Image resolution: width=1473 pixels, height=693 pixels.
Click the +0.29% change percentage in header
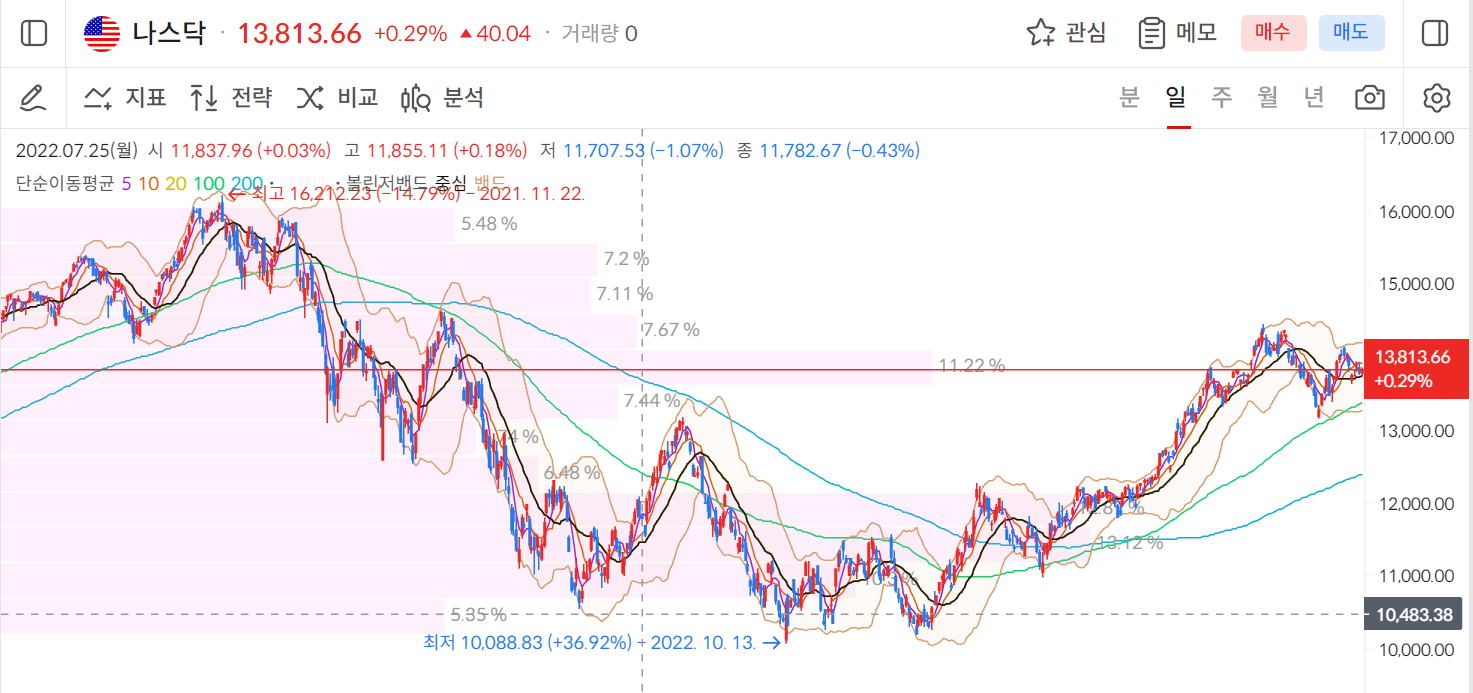410,33
